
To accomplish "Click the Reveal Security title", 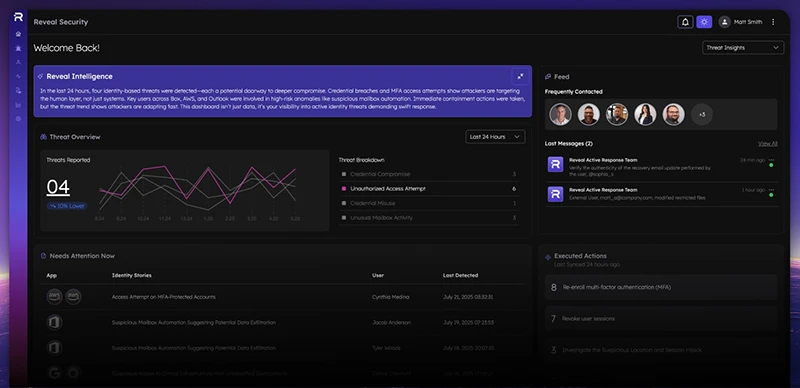I will [x=61, y=22].
